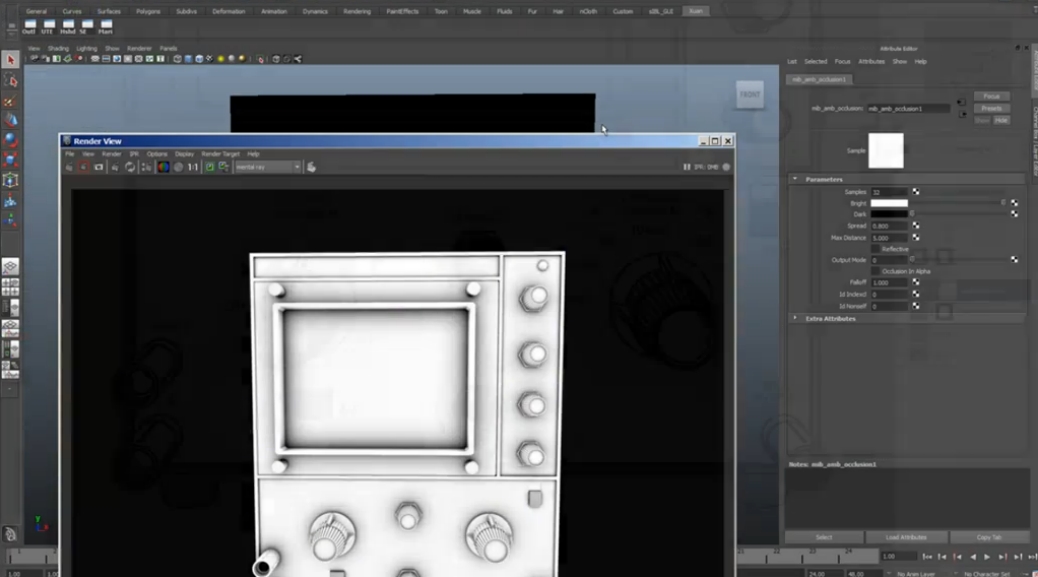This screenshot has height=577, width=1038.
Task: Toggle the use all lights yellow icon
Action: point(220,59)
